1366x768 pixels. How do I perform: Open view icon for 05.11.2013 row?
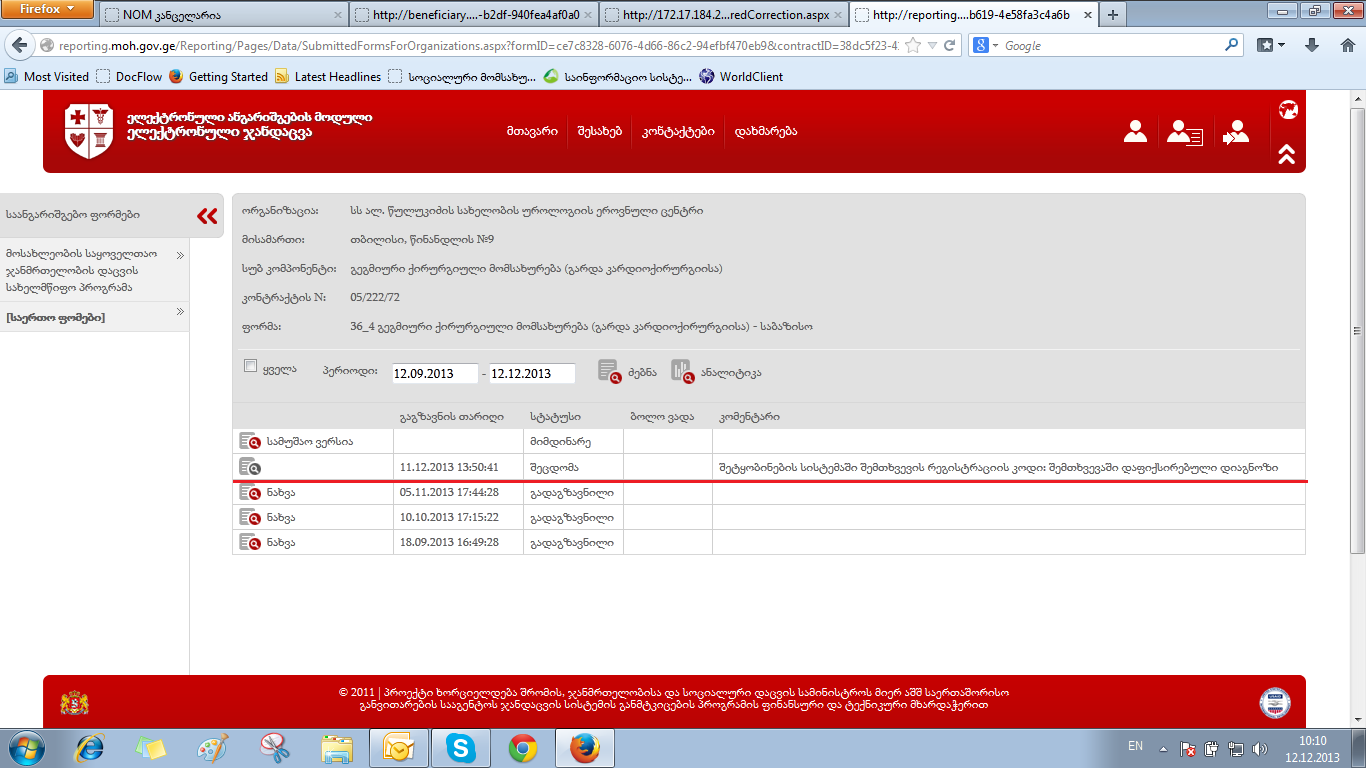[x=249, y=492]
